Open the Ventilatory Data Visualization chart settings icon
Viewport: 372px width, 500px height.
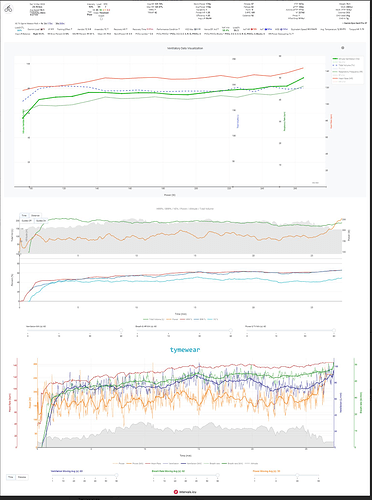point(342,48)
